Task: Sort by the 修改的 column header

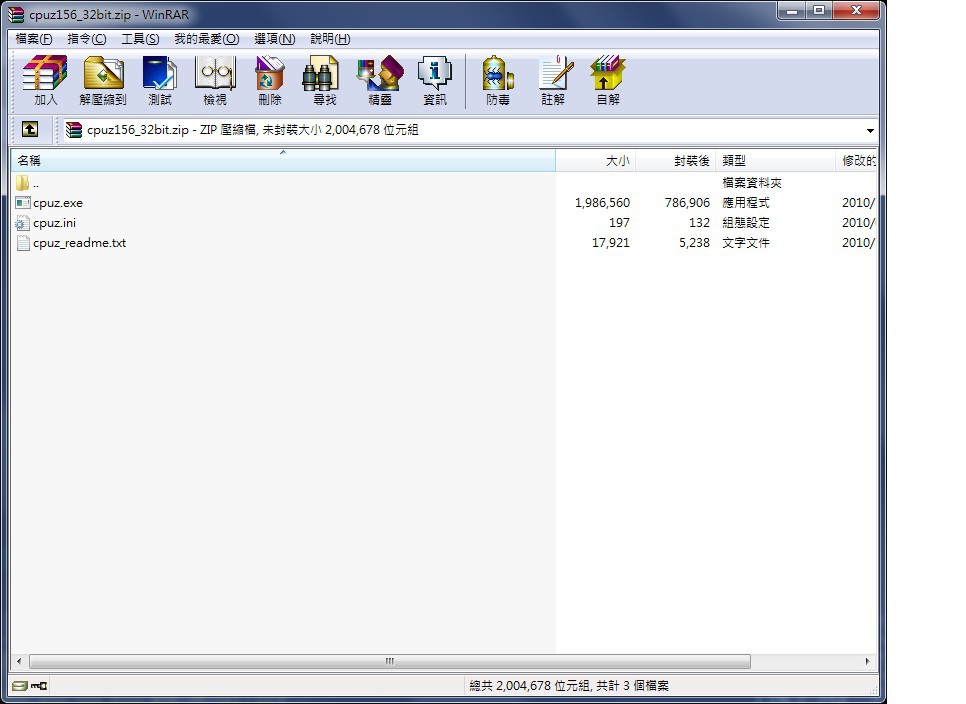Action: click(858, 161)
